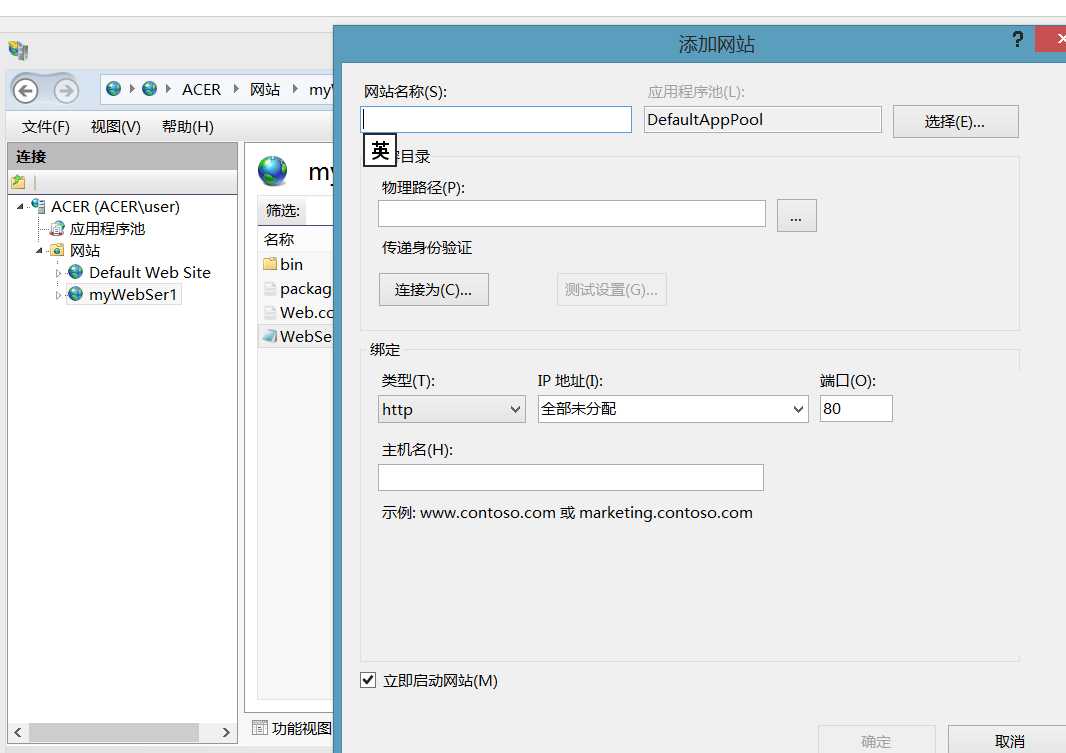The width and height of the screenshot is (1066, 753).
Task: Click the large globe icon in content header
Action: 273,171
